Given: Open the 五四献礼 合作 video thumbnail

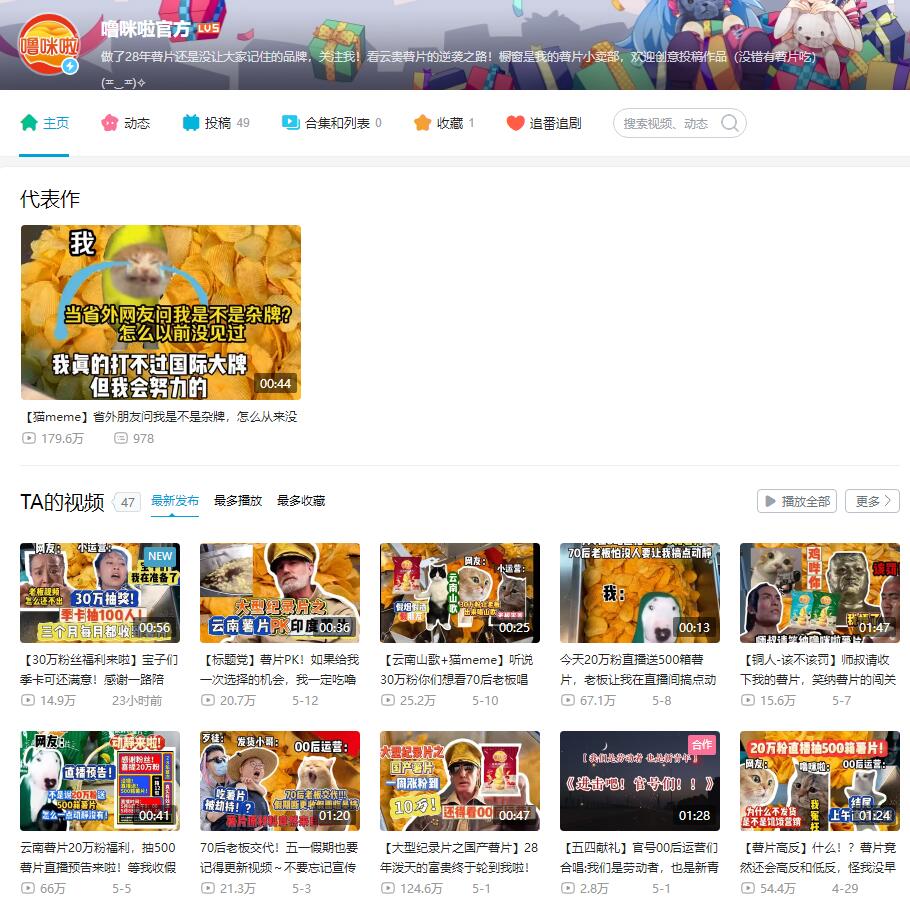Looking at the screenshot, I should tap(640, 781).
